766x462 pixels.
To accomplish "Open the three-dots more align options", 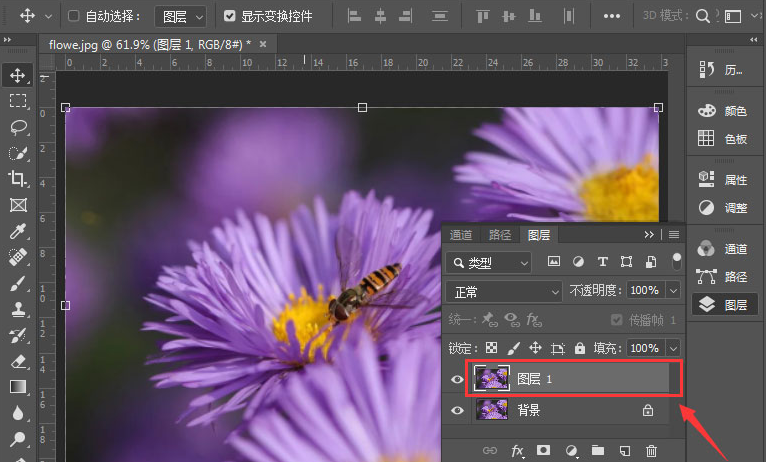I will 612,16.
